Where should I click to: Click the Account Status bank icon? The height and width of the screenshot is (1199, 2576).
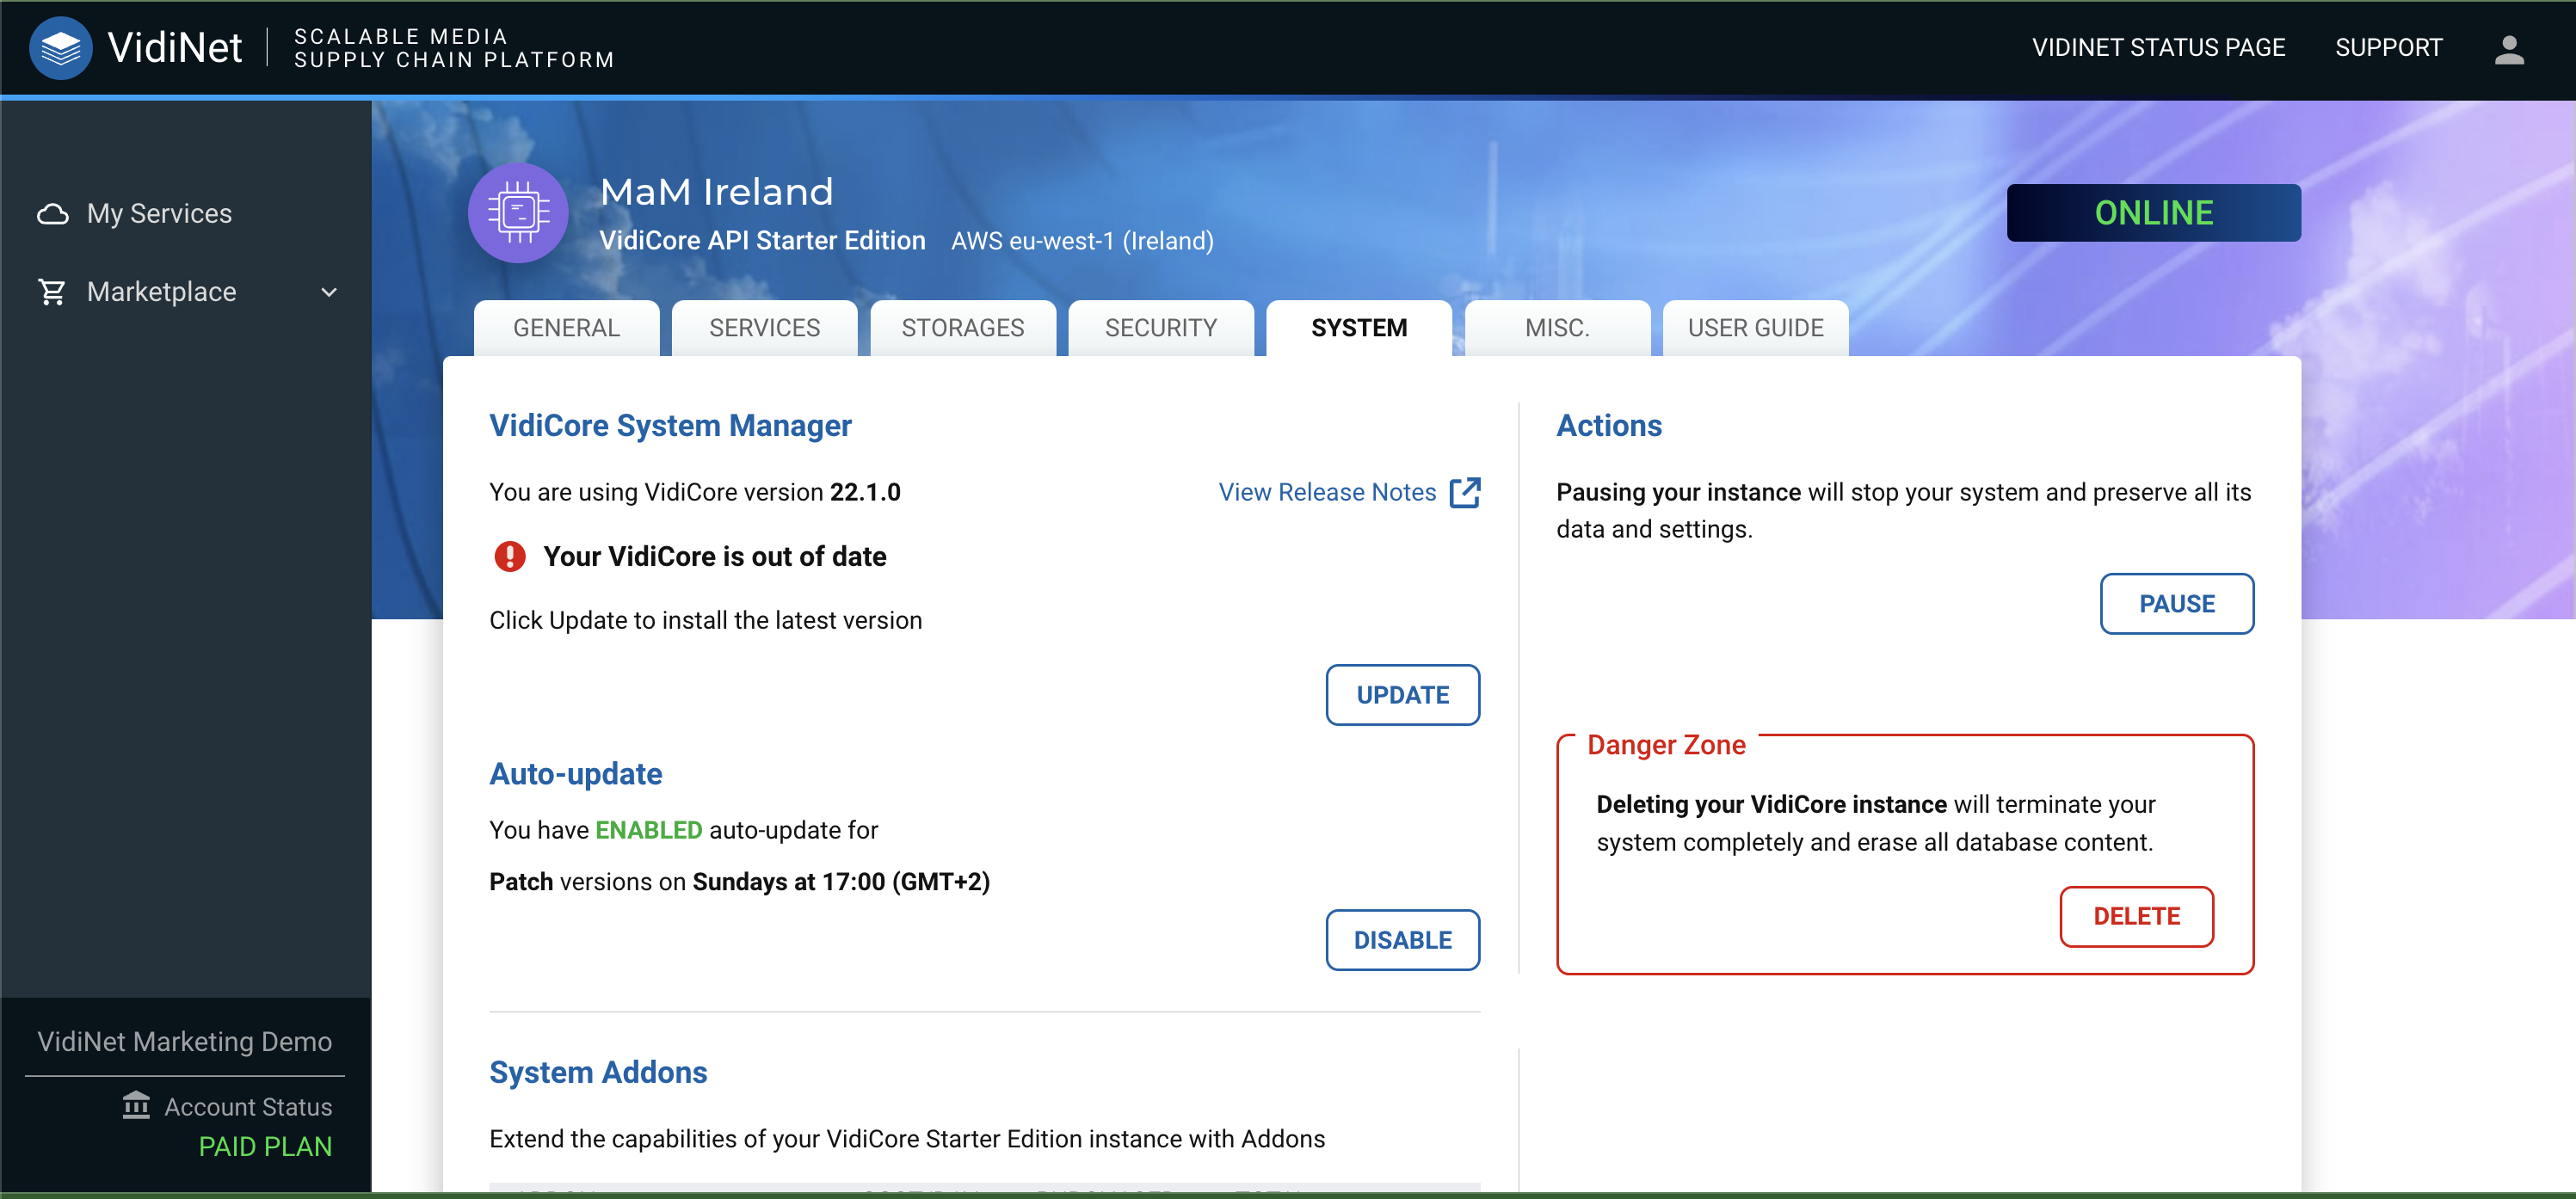click(x=136, y=1105)
